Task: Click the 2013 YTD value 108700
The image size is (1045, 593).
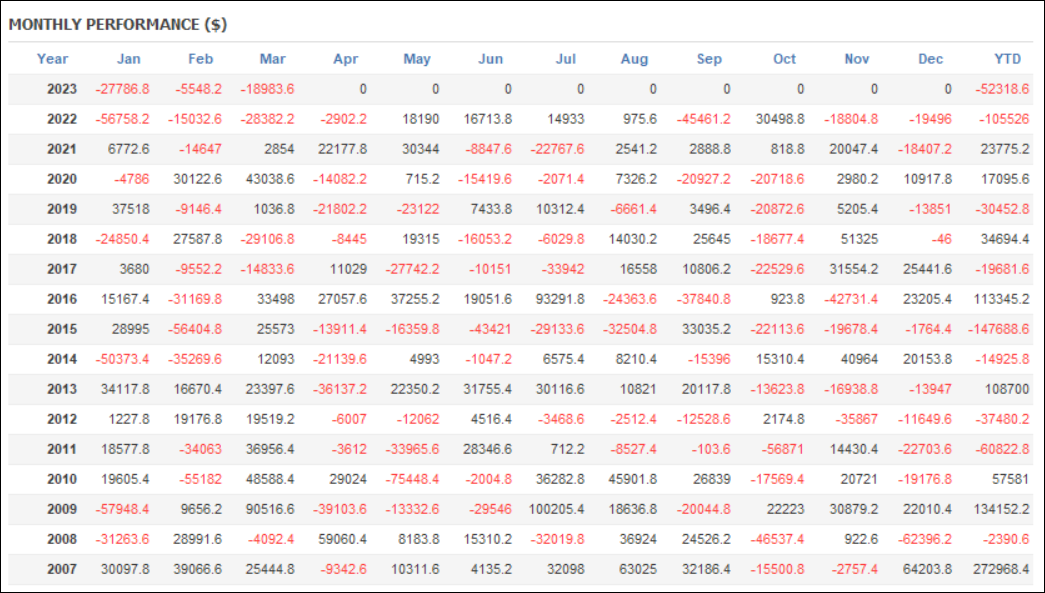Action: [x=1006, y=388]
